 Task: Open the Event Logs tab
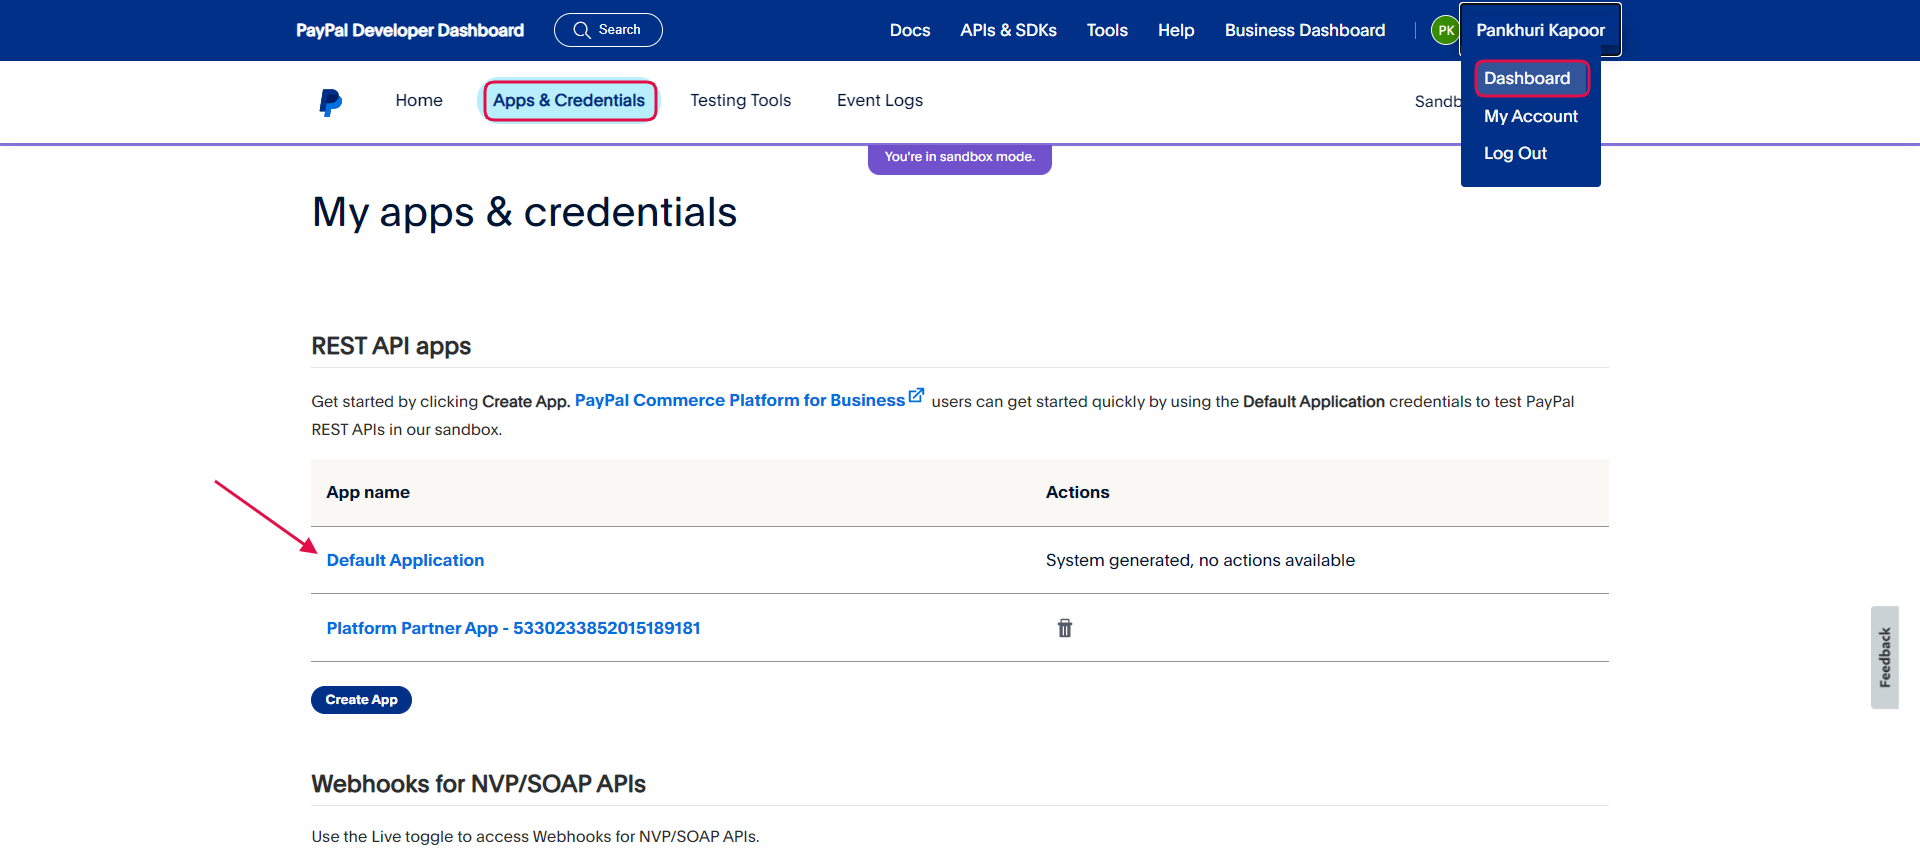click(879, 100)
